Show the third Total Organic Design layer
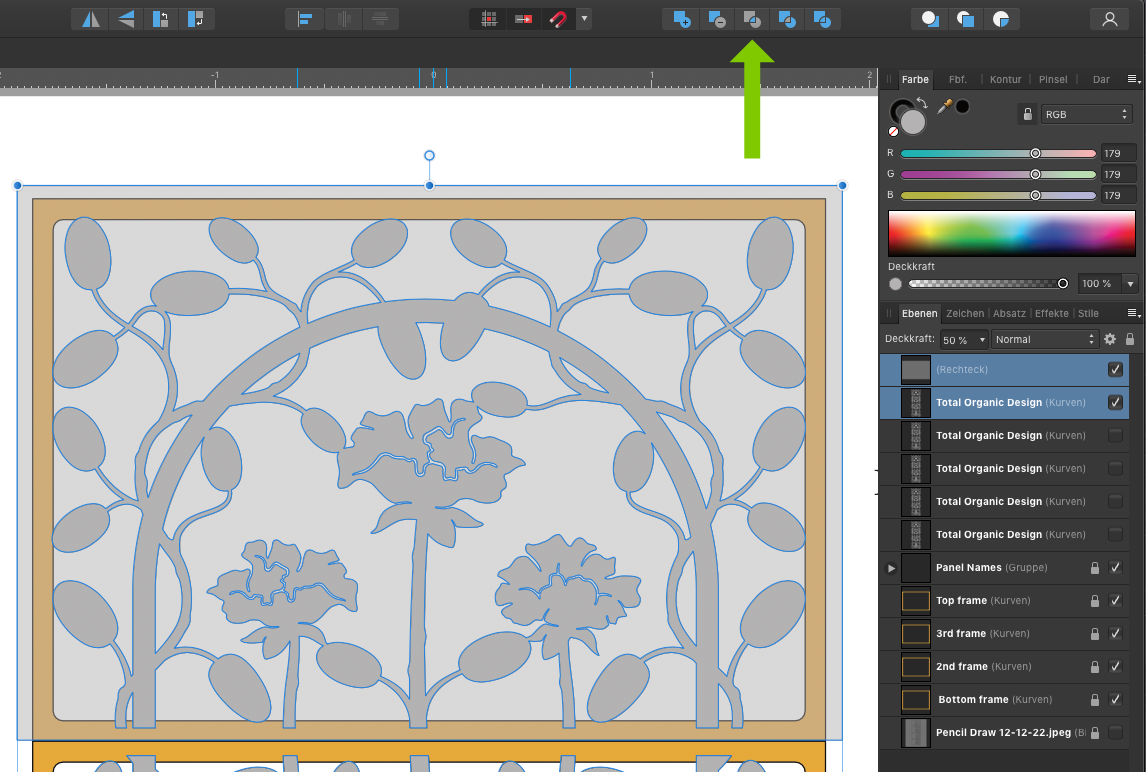The width and height of the screenshot is (1146, 772). pos(1115,468)
